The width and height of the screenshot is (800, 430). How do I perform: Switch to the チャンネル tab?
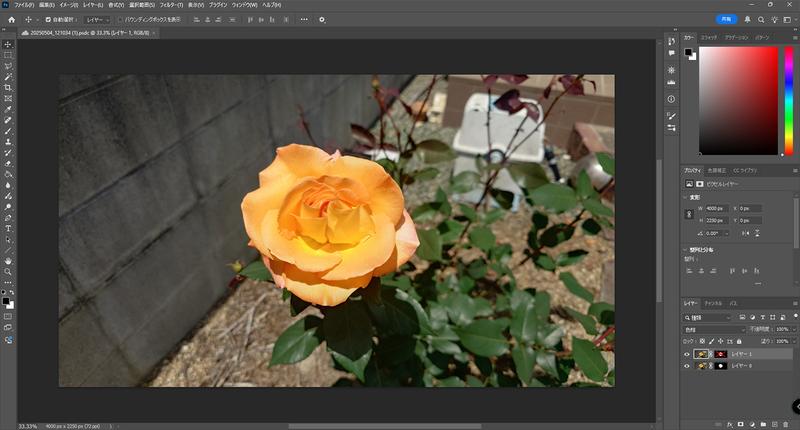tap(713, 302)
